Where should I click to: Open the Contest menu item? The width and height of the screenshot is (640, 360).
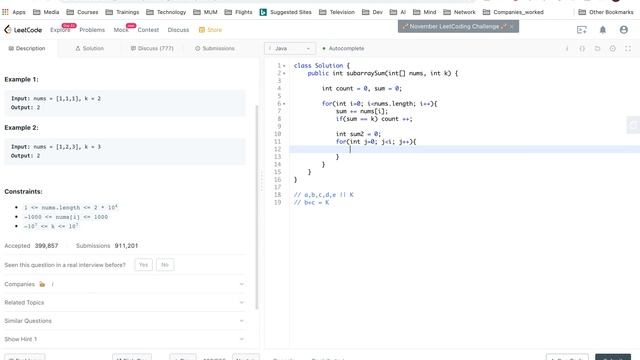[x=148, y=30]
